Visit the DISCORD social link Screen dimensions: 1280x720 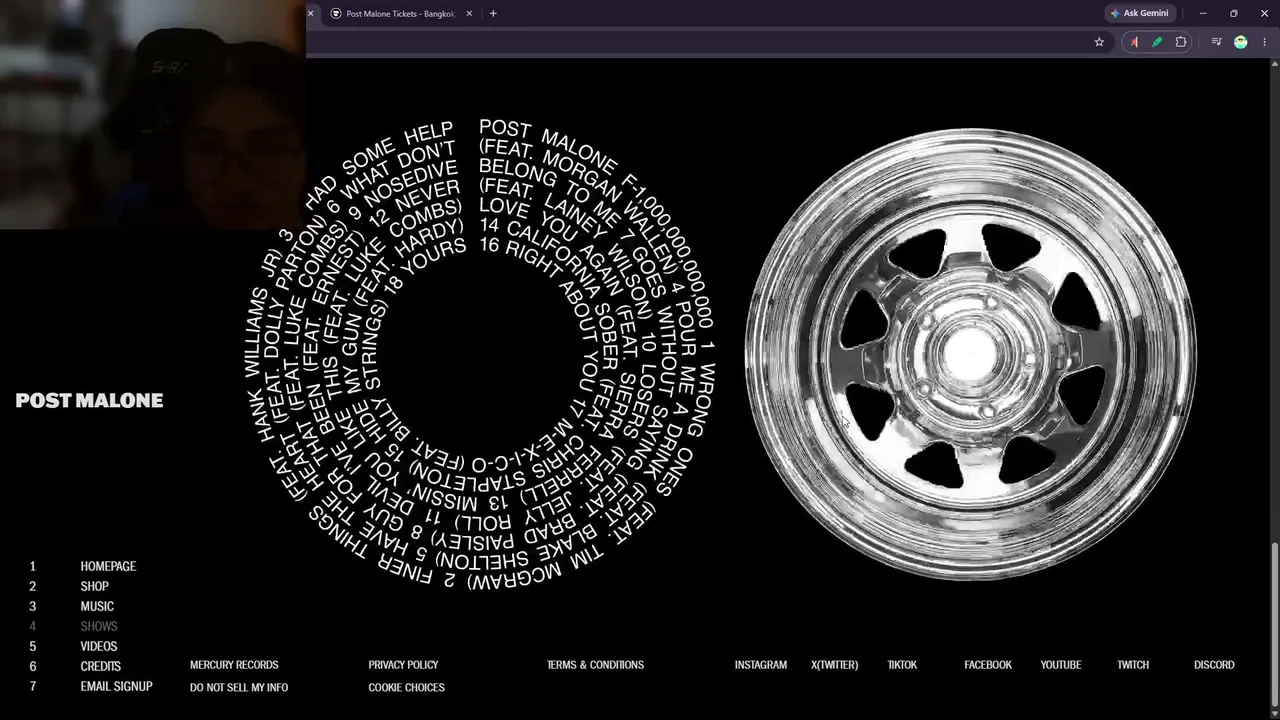tap(1214, 665)
